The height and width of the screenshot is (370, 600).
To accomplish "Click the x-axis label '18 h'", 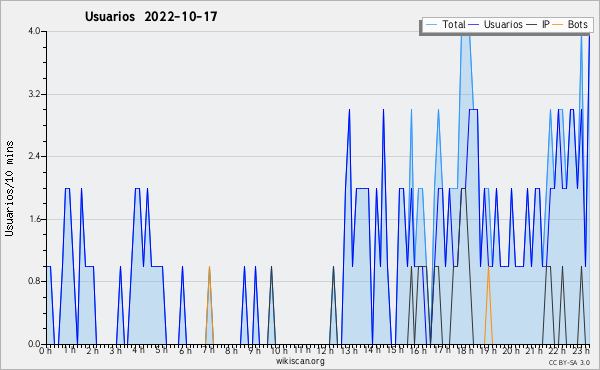I will tap(465, 351).
